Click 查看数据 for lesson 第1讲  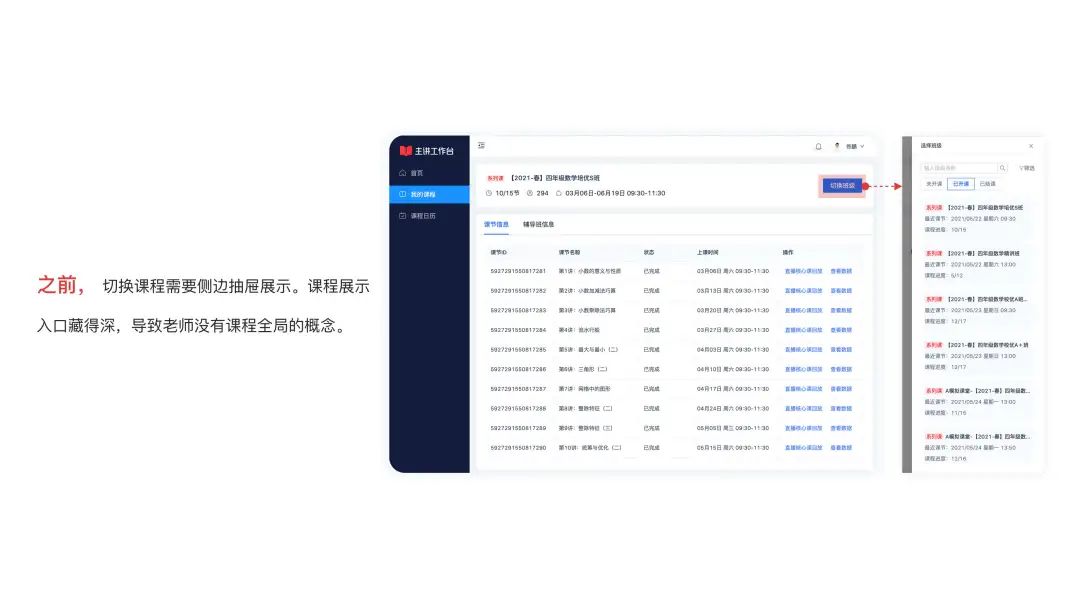click(x=841, y=271)
